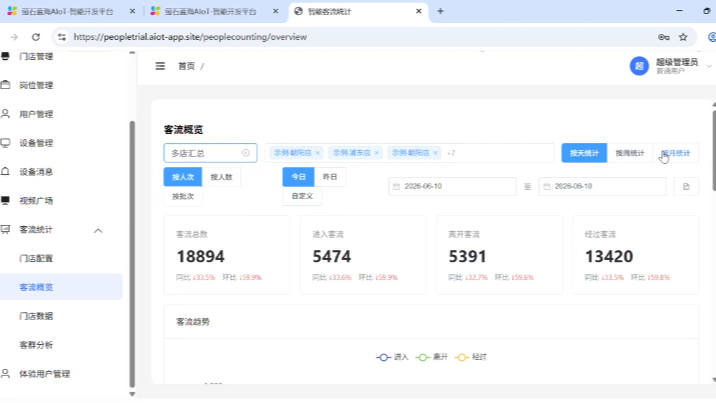Open 门店管理 in the sidebar
Viewport: 716px width, 403px height.
tap(36, 57)
